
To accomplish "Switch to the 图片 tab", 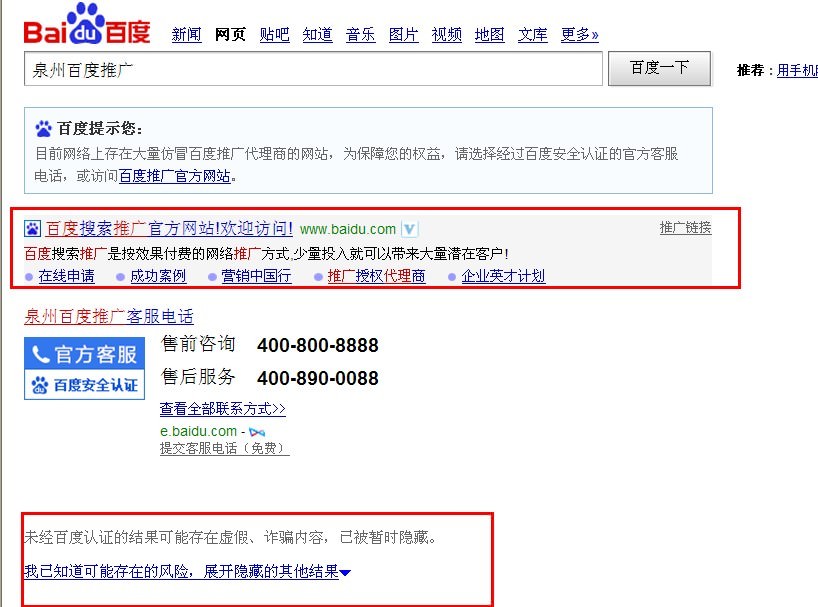I will coord(403,35).
